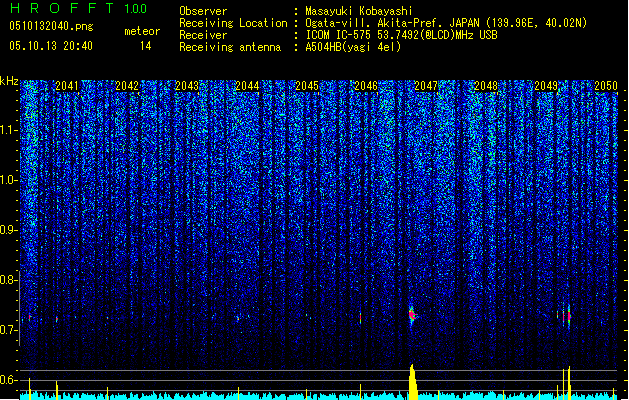This screenshot has width=629, height=400.
Task: Select the version number 1.0.0
Action: point(135,9)
